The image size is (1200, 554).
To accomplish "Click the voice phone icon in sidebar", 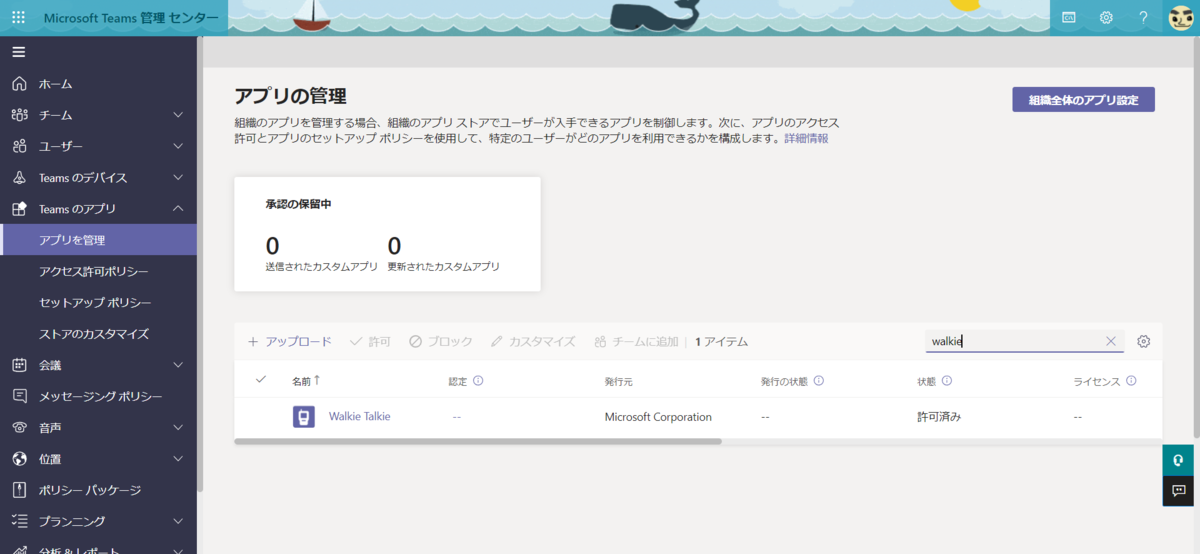I will tap(19, 427).
